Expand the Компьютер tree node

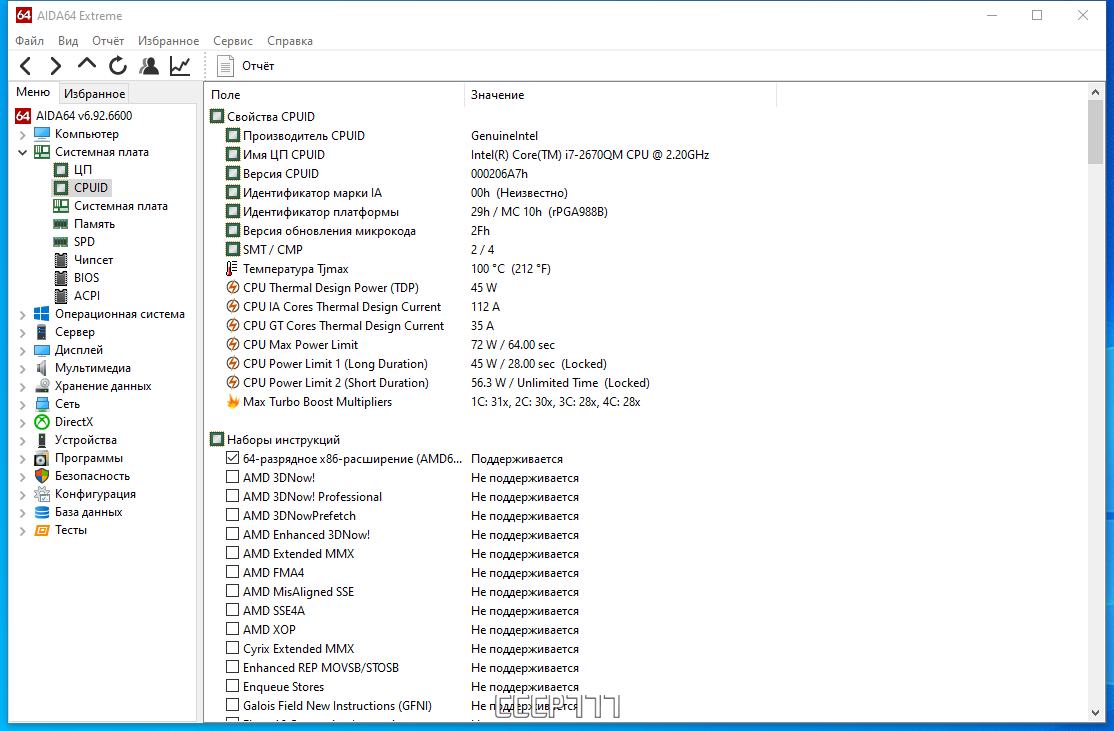(22, 134)
